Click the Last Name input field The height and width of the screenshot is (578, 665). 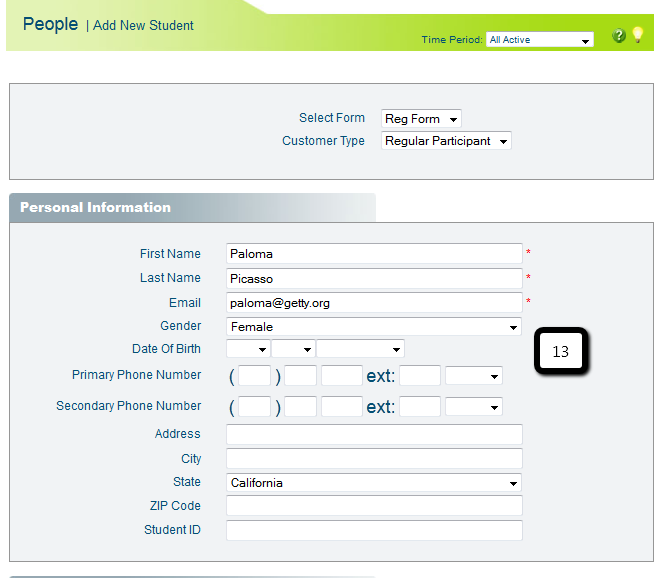coord(374,279)
